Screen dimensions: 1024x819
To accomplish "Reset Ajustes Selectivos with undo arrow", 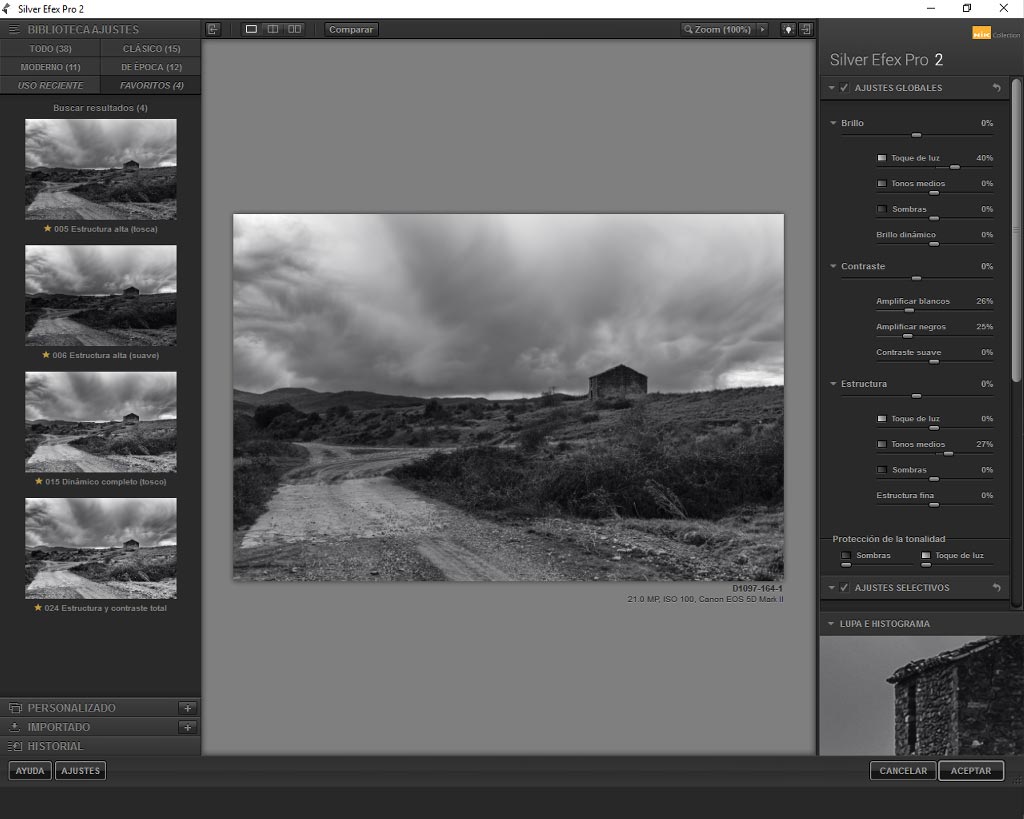I will (x=997, y=588).
